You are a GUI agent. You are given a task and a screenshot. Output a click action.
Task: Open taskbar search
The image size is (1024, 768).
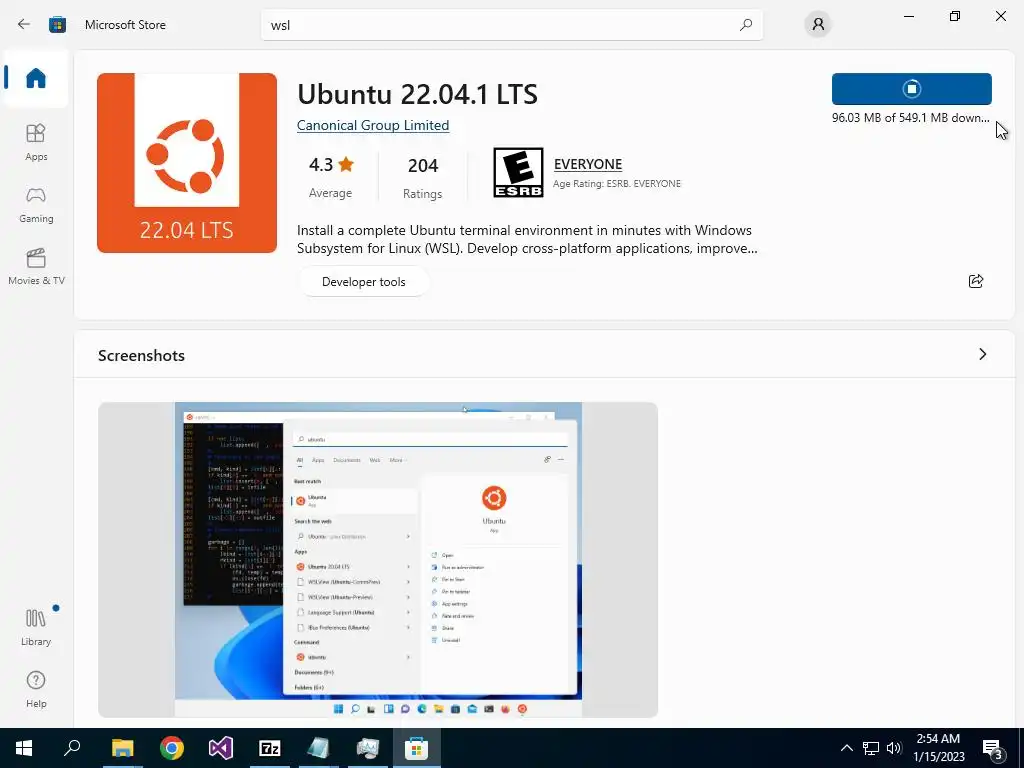click(72, 748)
